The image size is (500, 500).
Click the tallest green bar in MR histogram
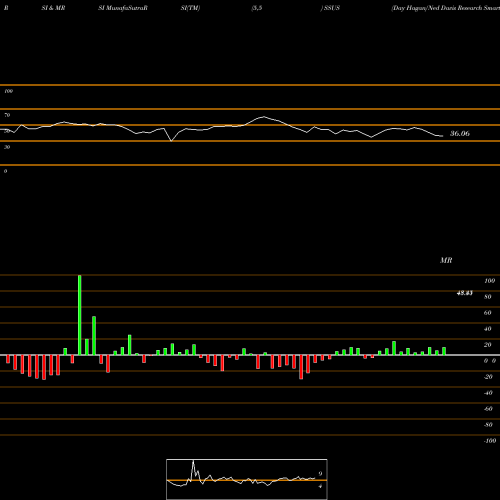(80, 315)
